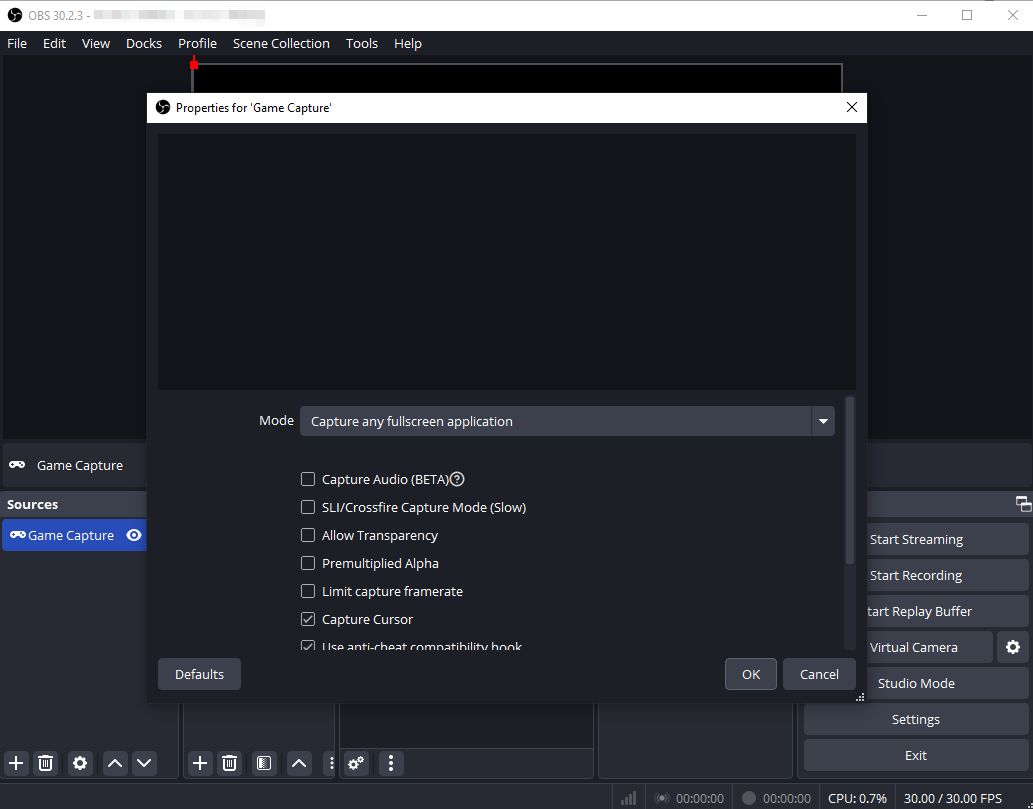This screenshot has height=809, width=1033.
Task: Hide the Game Capture source visibility eye
Action: click(133, 535)
